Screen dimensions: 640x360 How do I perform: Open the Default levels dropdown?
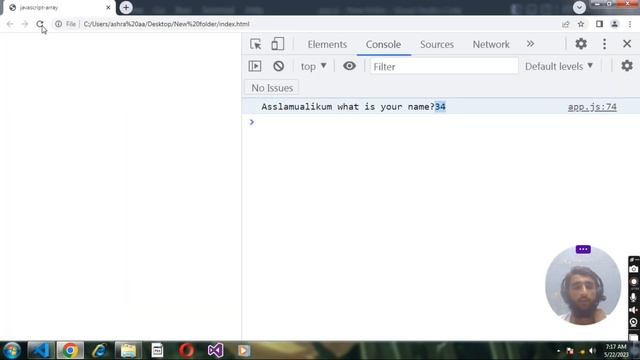(559, 66)
